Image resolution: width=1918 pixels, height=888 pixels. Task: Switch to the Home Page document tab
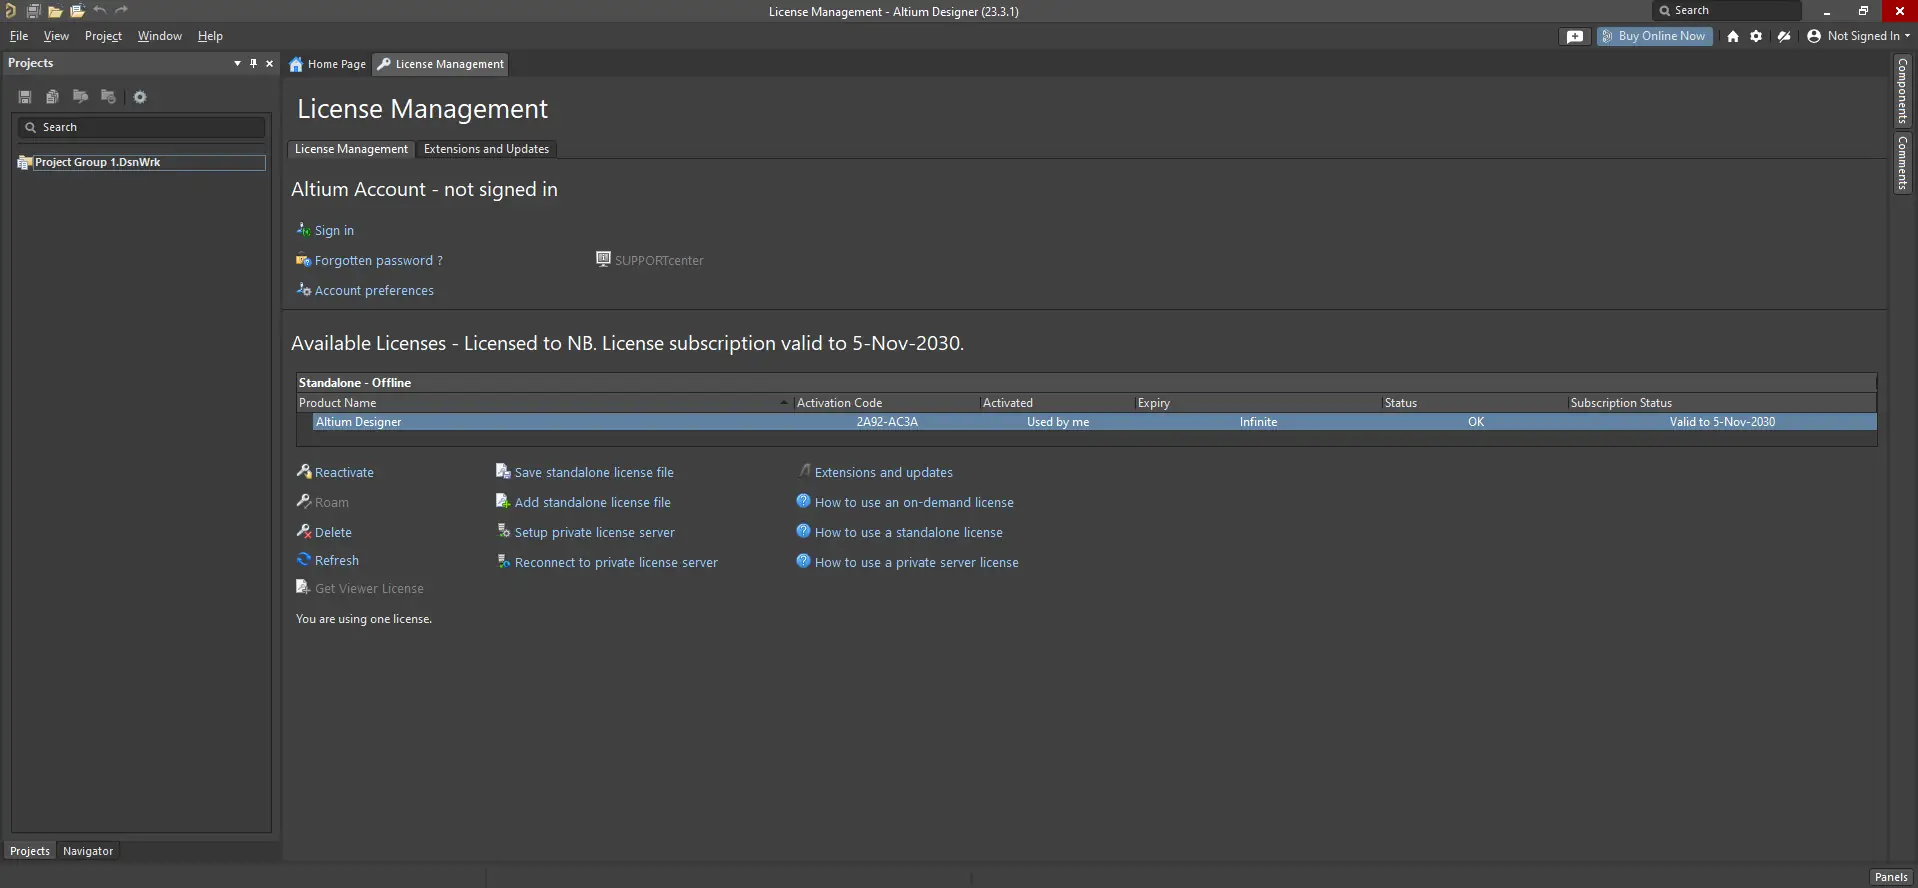pos(328,64)
